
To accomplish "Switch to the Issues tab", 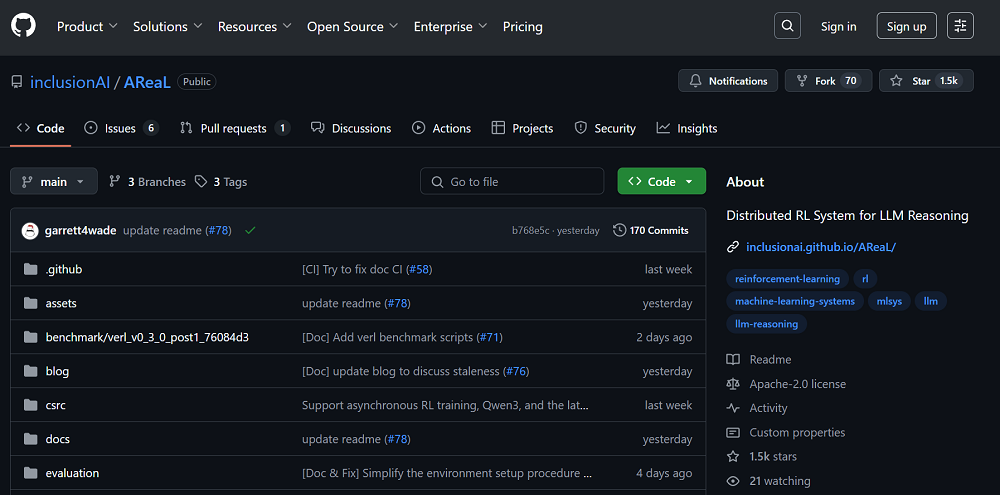I will pos(121,128).
